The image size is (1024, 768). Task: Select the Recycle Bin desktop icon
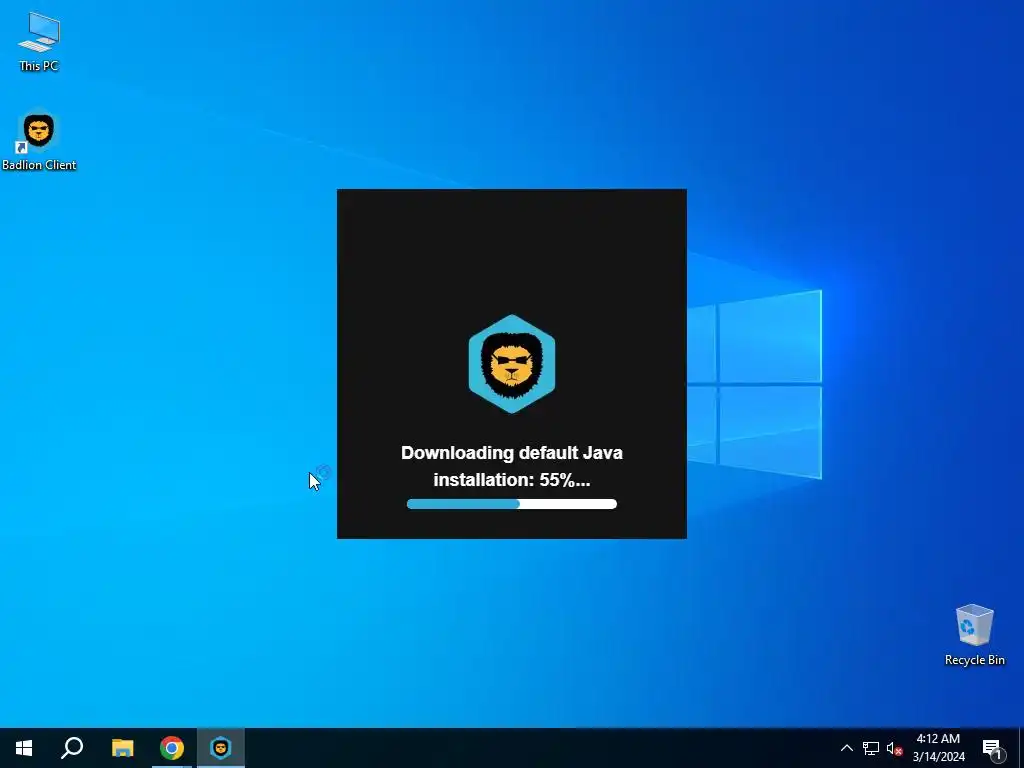[x=974, y=635]
